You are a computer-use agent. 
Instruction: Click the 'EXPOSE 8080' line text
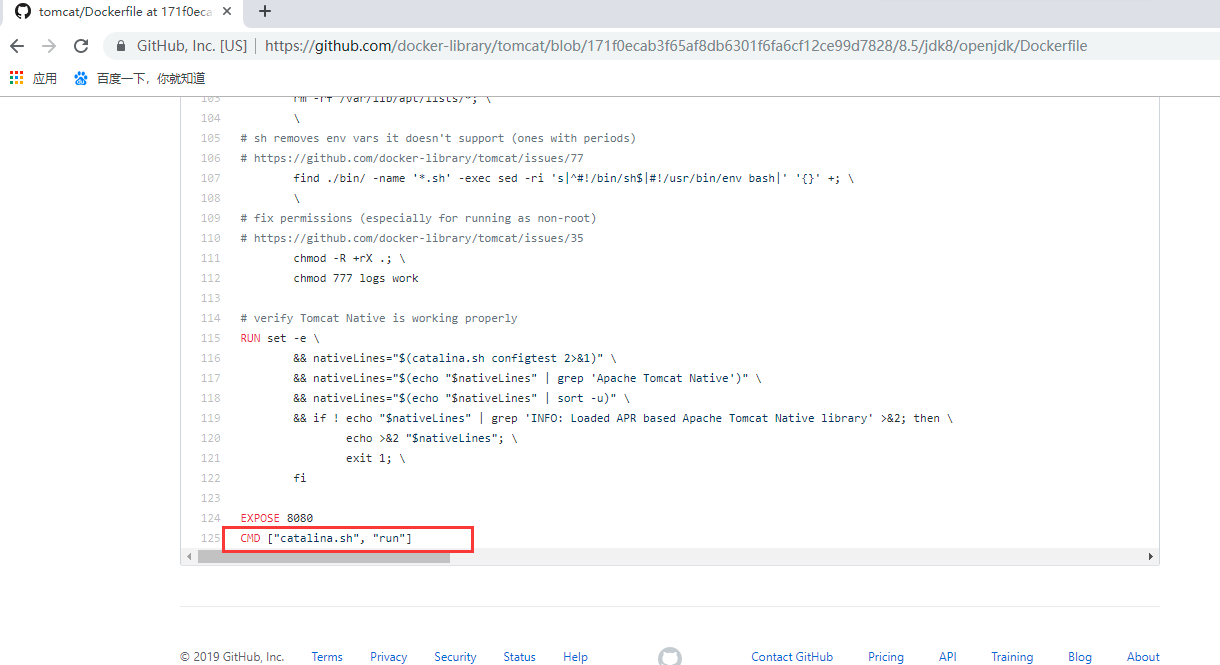click(277, 518)
